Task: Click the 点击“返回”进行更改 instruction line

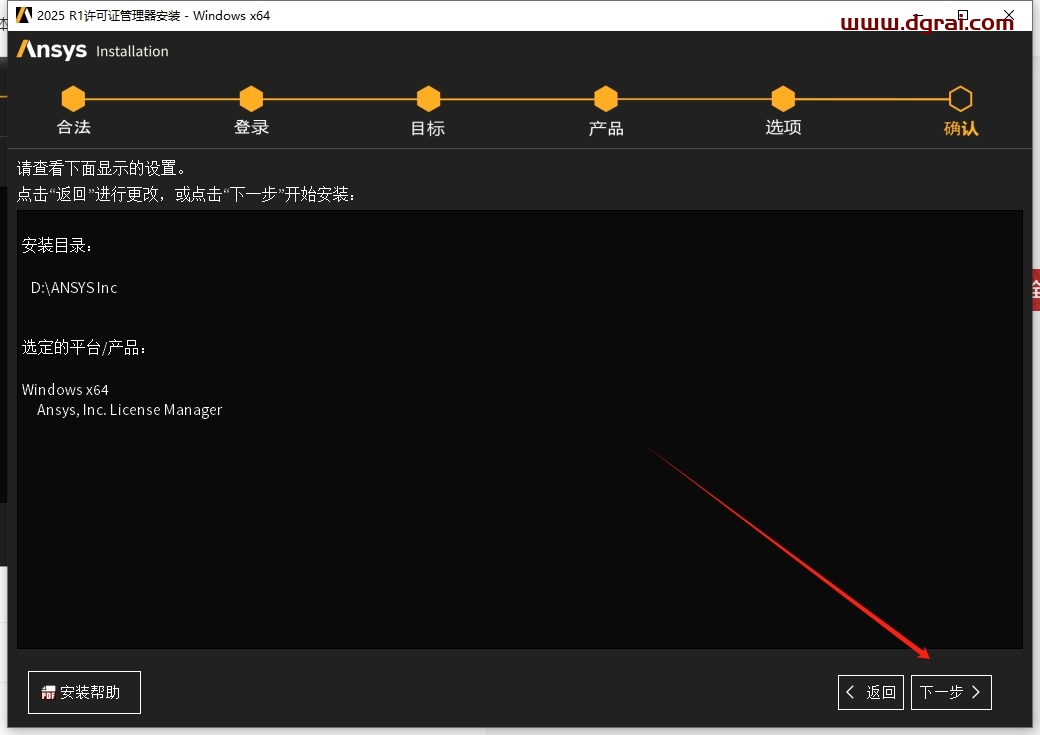Action: pos(186,194)
